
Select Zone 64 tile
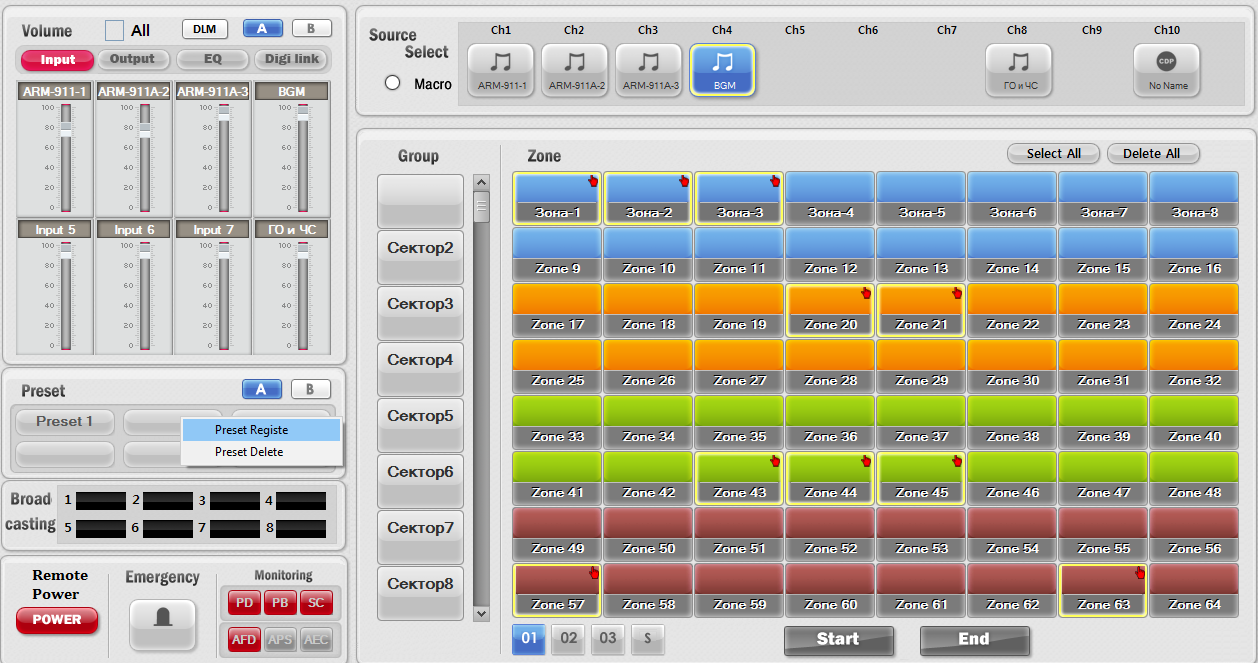(1194, 590)
